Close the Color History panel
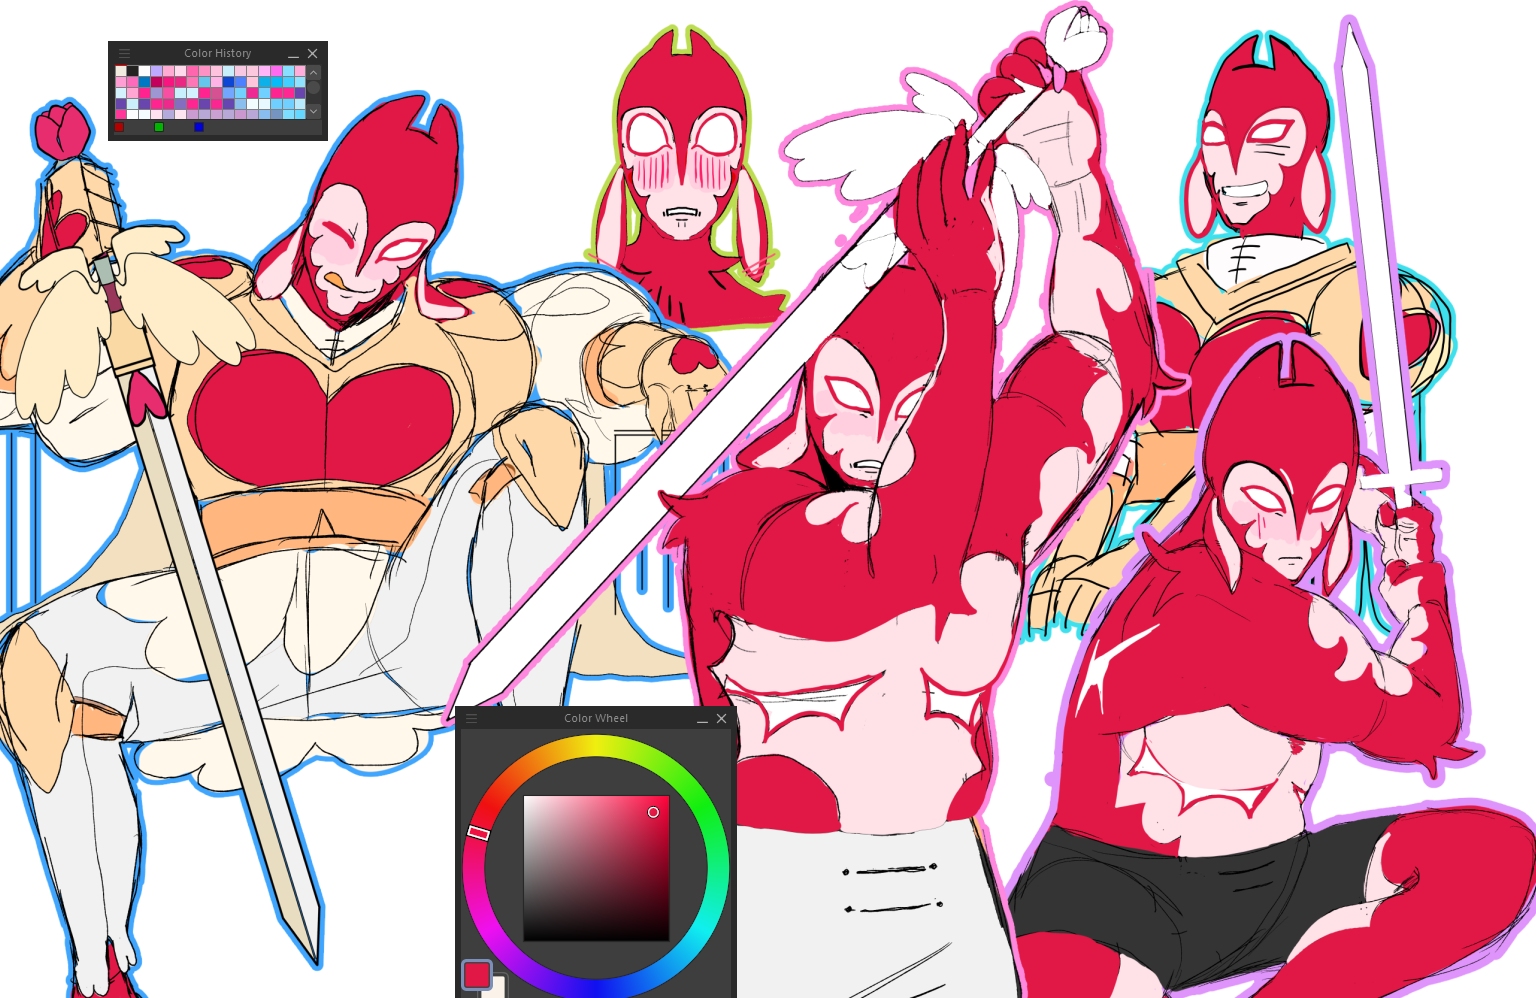1536x998 pixels. 312,54
